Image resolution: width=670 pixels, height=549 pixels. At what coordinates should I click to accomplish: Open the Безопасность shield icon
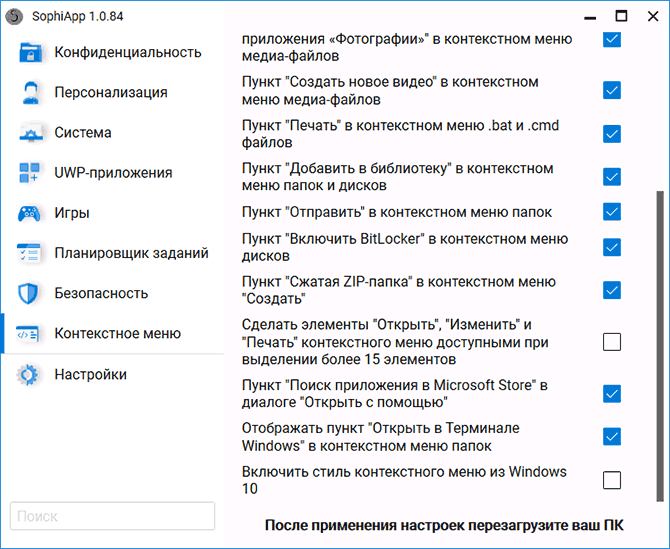[28, 293]
